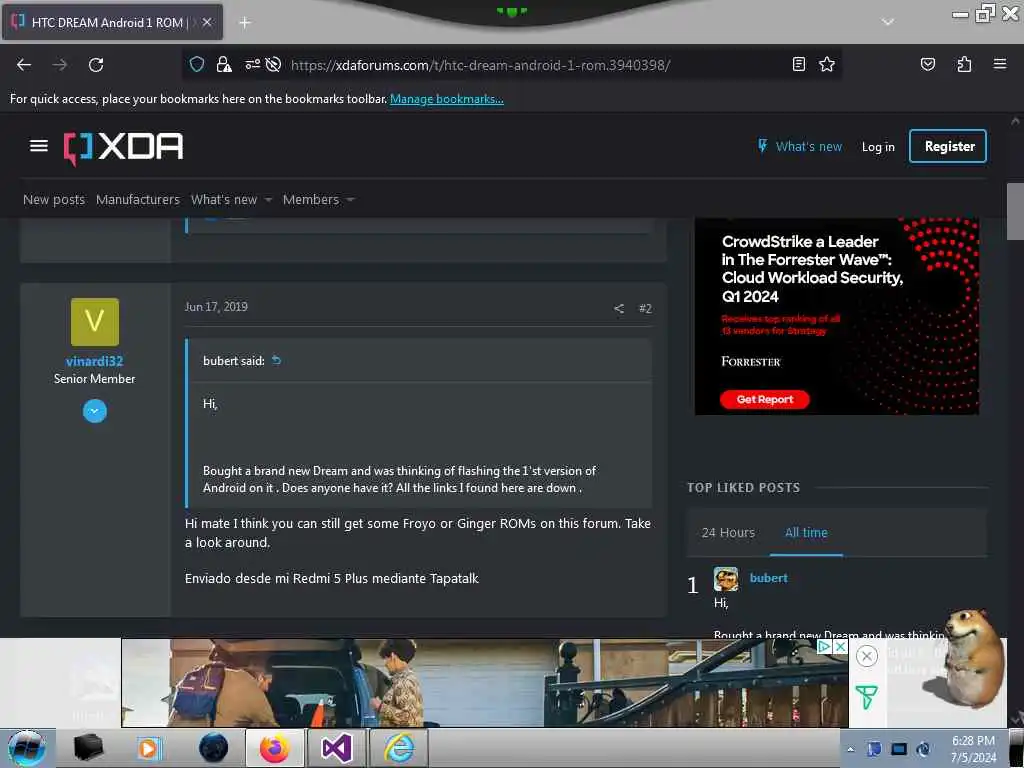The image size is (1024, 768).
Task: Click the site security lock icon
Action: click(224, 64)
